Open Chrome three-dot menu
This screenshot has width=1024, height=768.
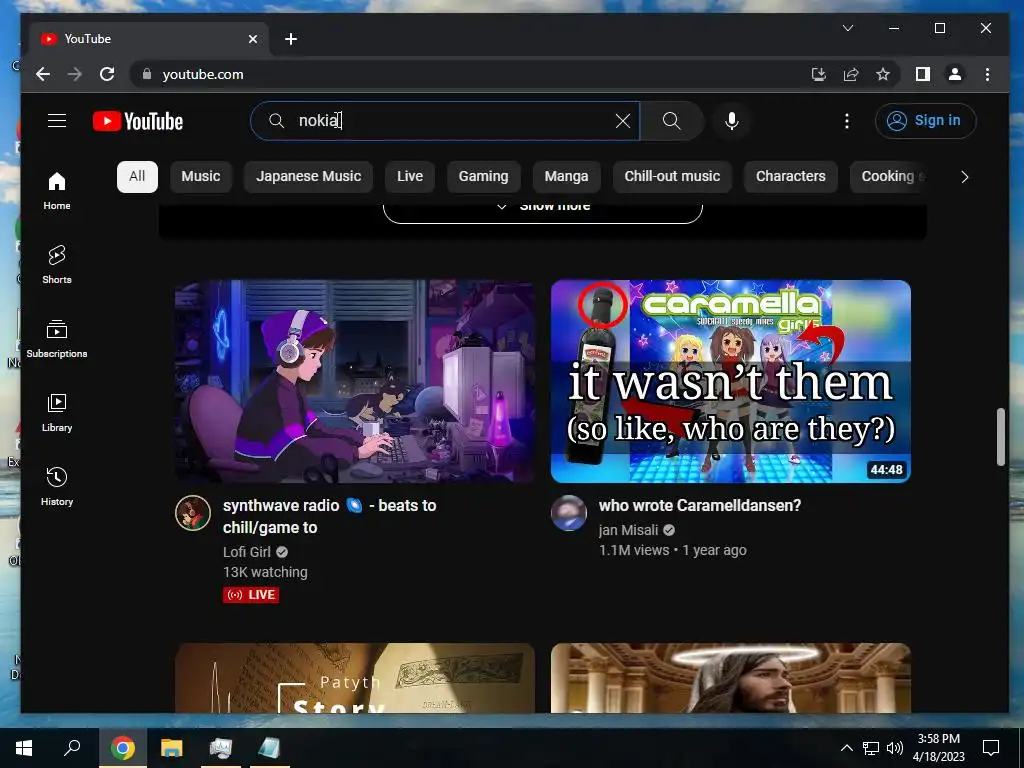pos(987,74)
